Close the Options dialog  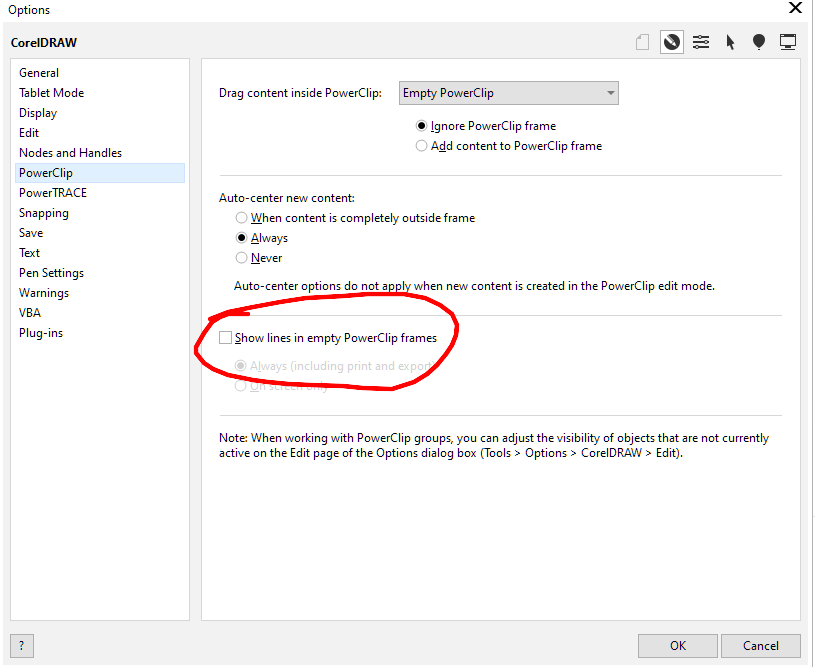click(x=795, y=8)
